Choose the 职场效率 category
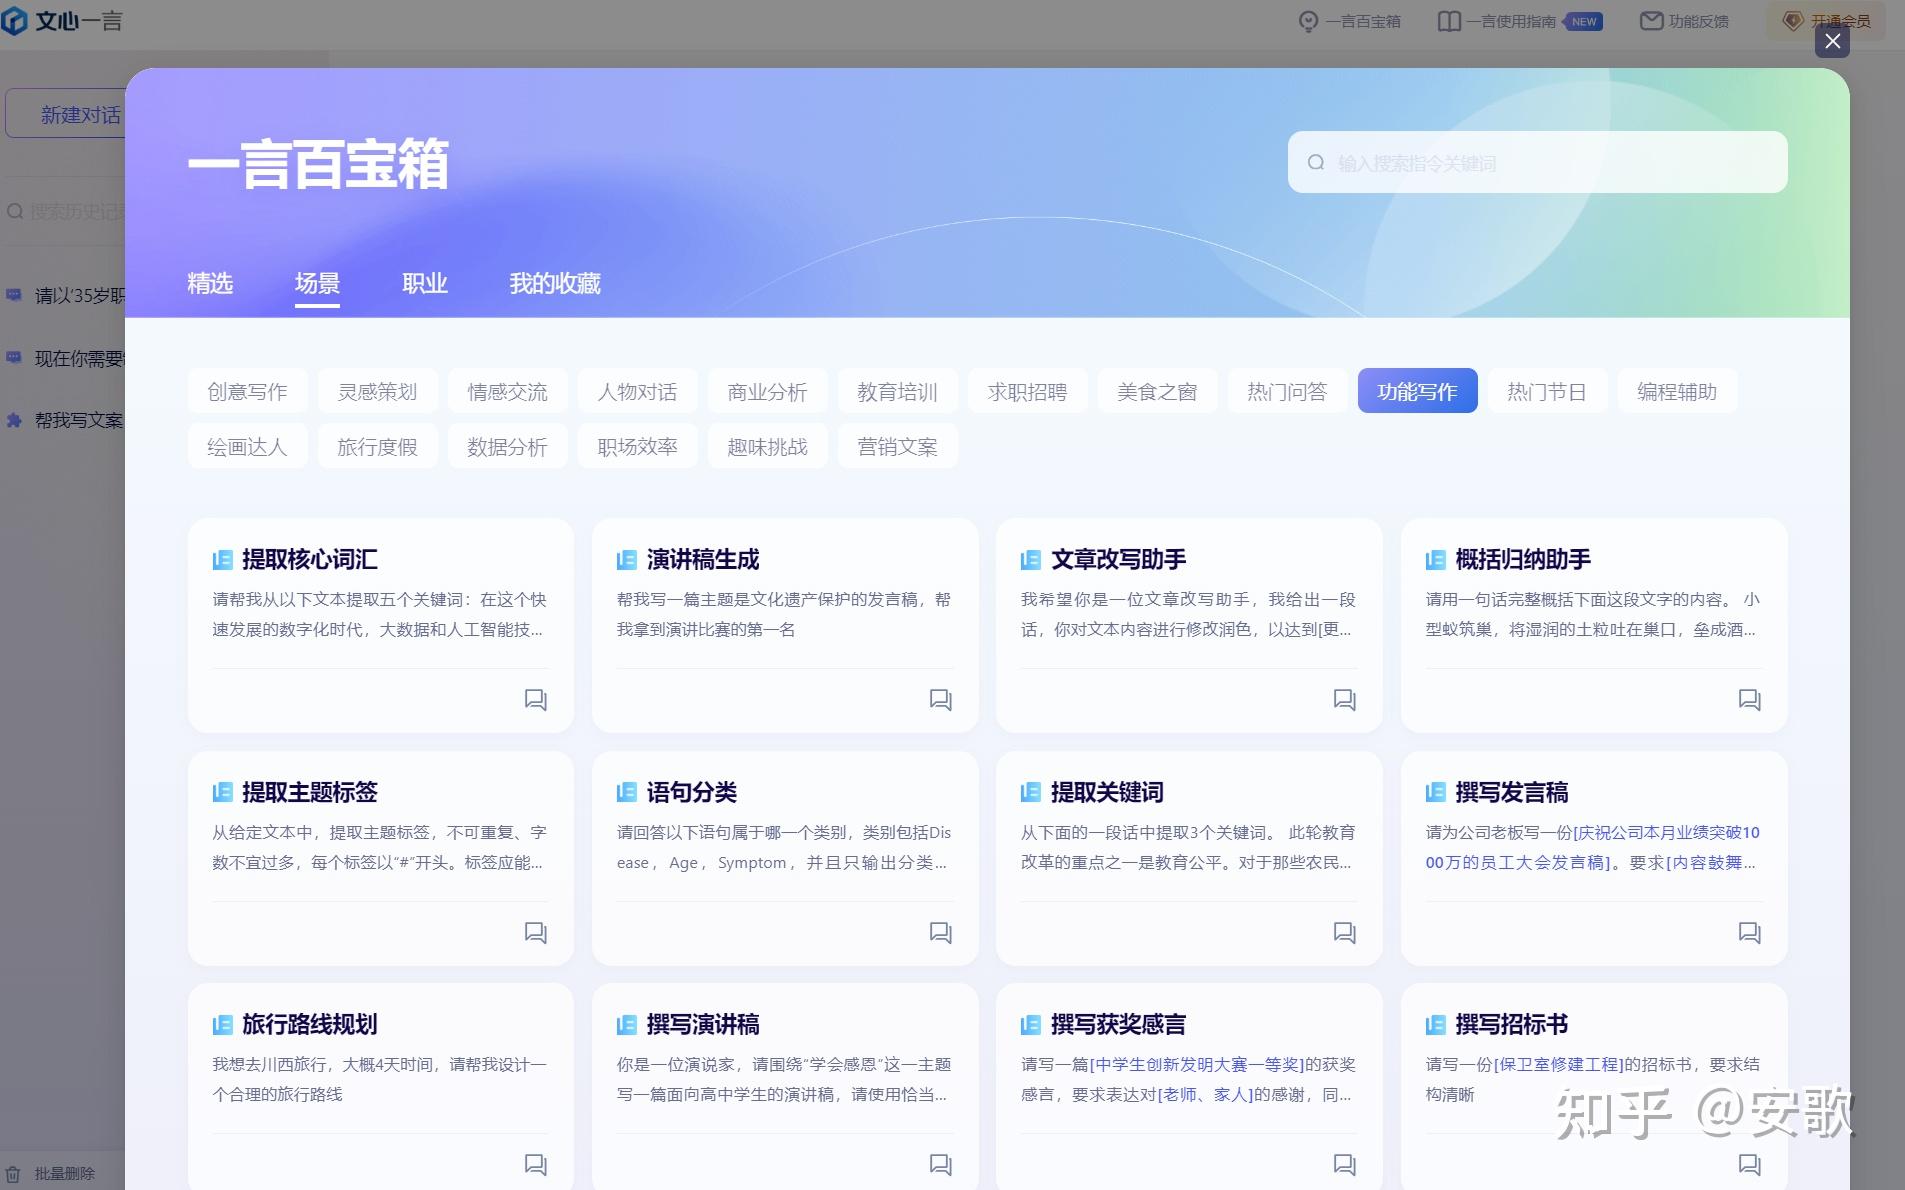 pyautogui.click(x=637, y=446)
